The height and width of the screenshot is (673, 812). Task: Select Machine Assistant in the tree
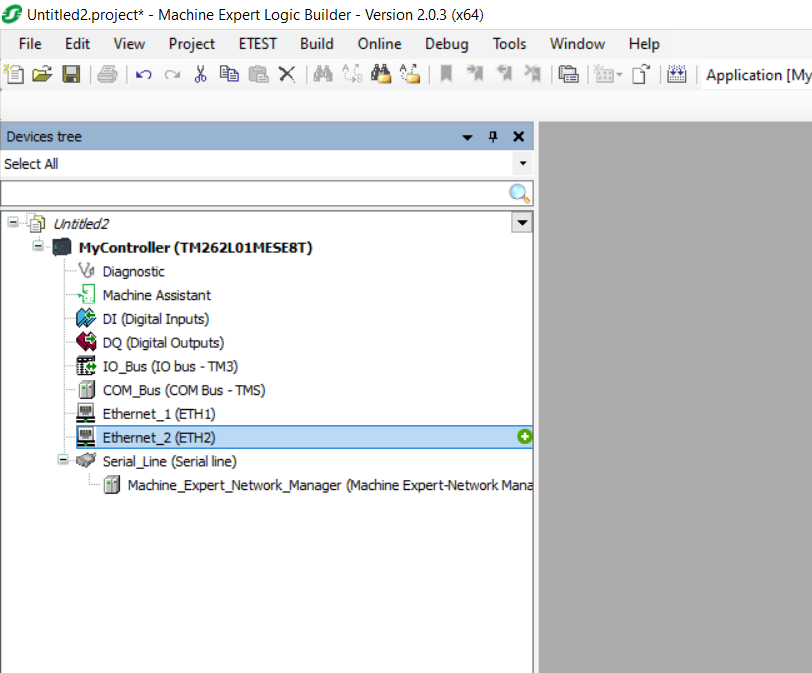point(156,295)
